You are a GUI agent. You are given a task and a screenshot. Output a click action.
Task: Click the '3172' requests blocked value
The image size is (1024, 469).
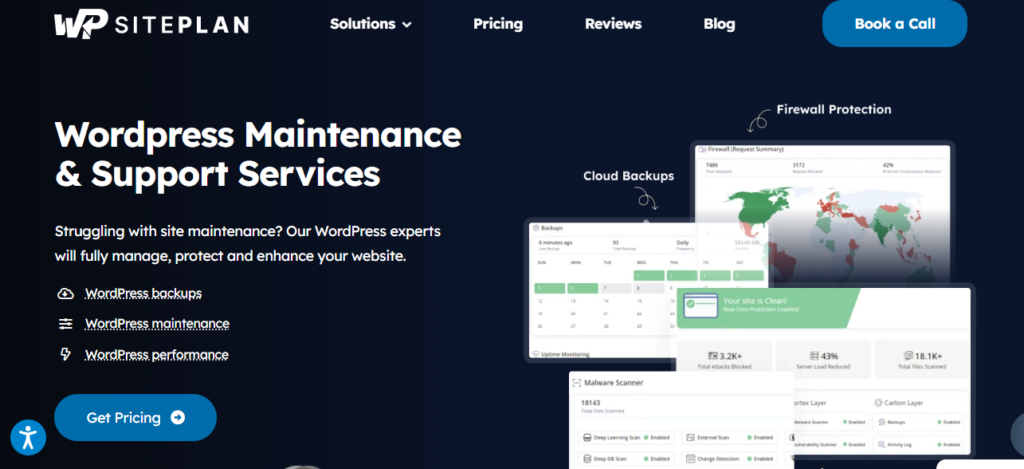[x=798, y=166]
